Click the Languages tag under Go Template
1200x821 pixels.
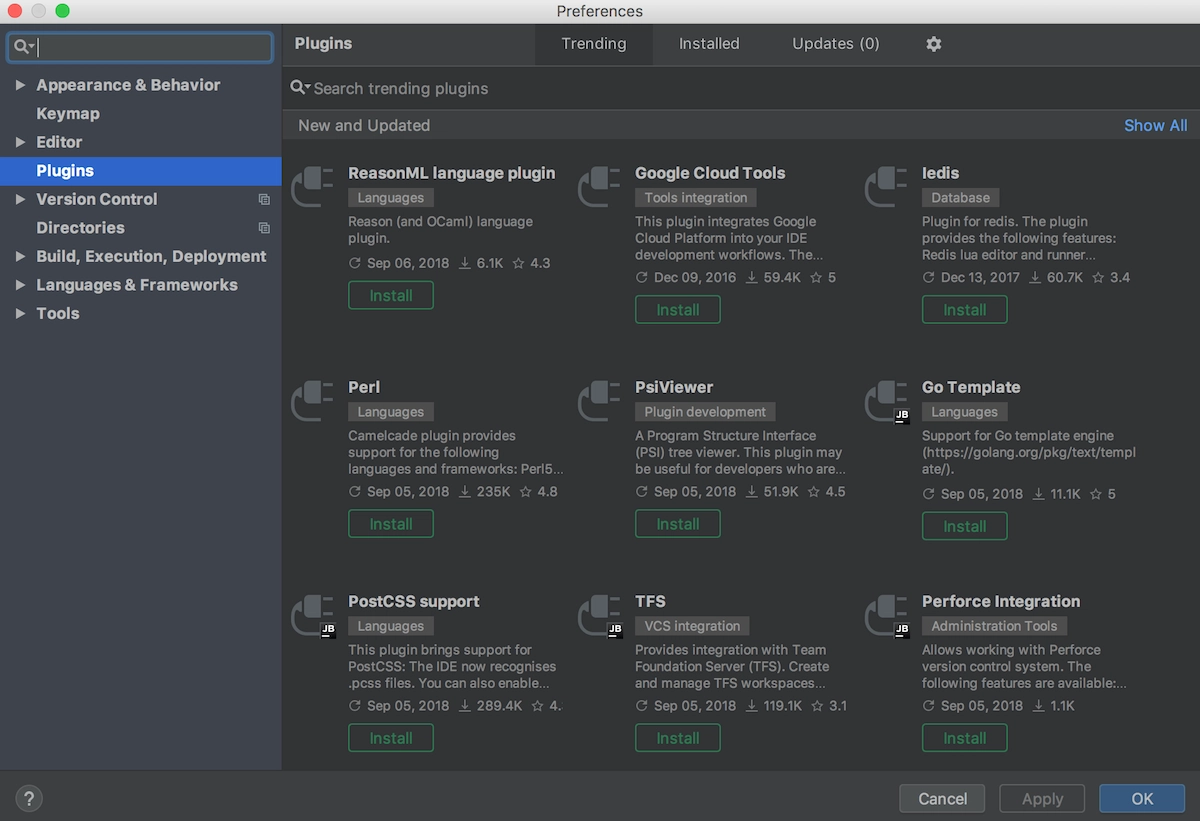pyautogui.click(x=965, y=412)
